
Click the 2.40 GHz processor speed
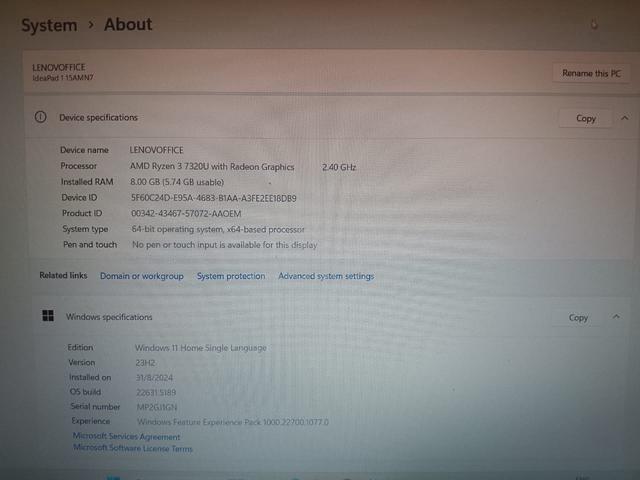(339, 167)
